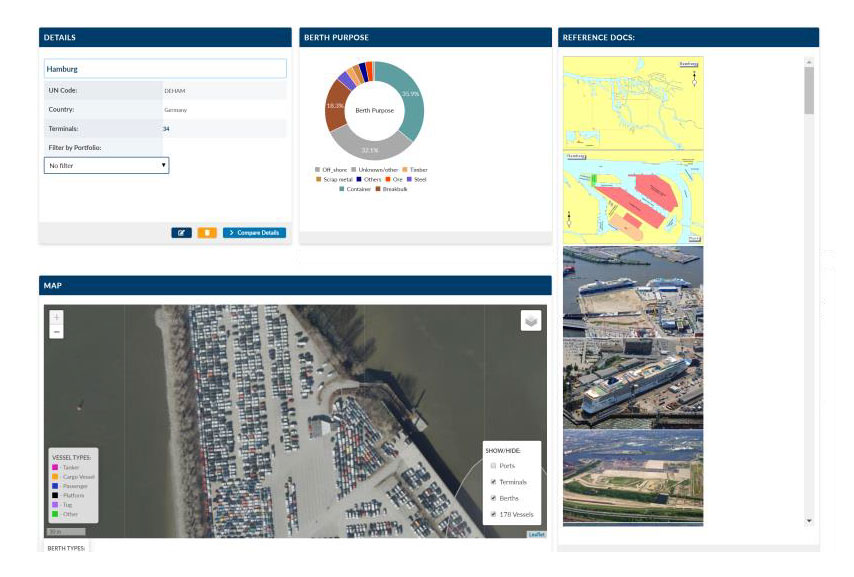Screen dimensions: 854x577
Task: Open the red terminal area chart thumbnail
Action: (633, 198)
